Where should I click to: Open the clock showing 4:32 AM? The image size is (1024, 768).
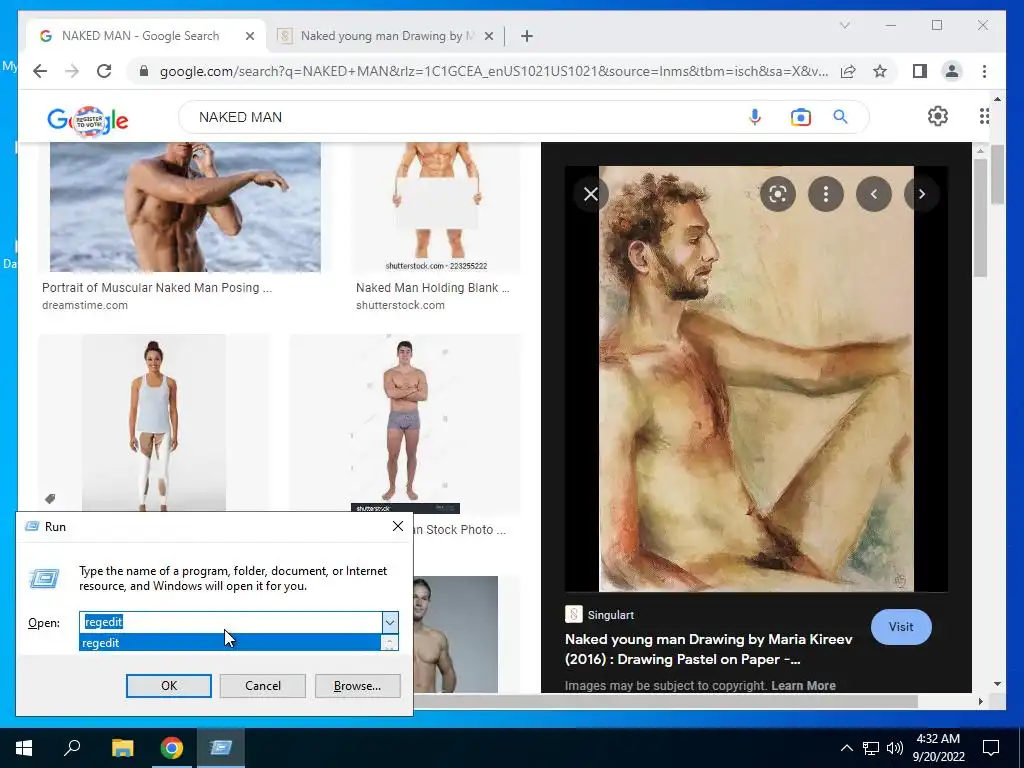(x=938, y=748)
